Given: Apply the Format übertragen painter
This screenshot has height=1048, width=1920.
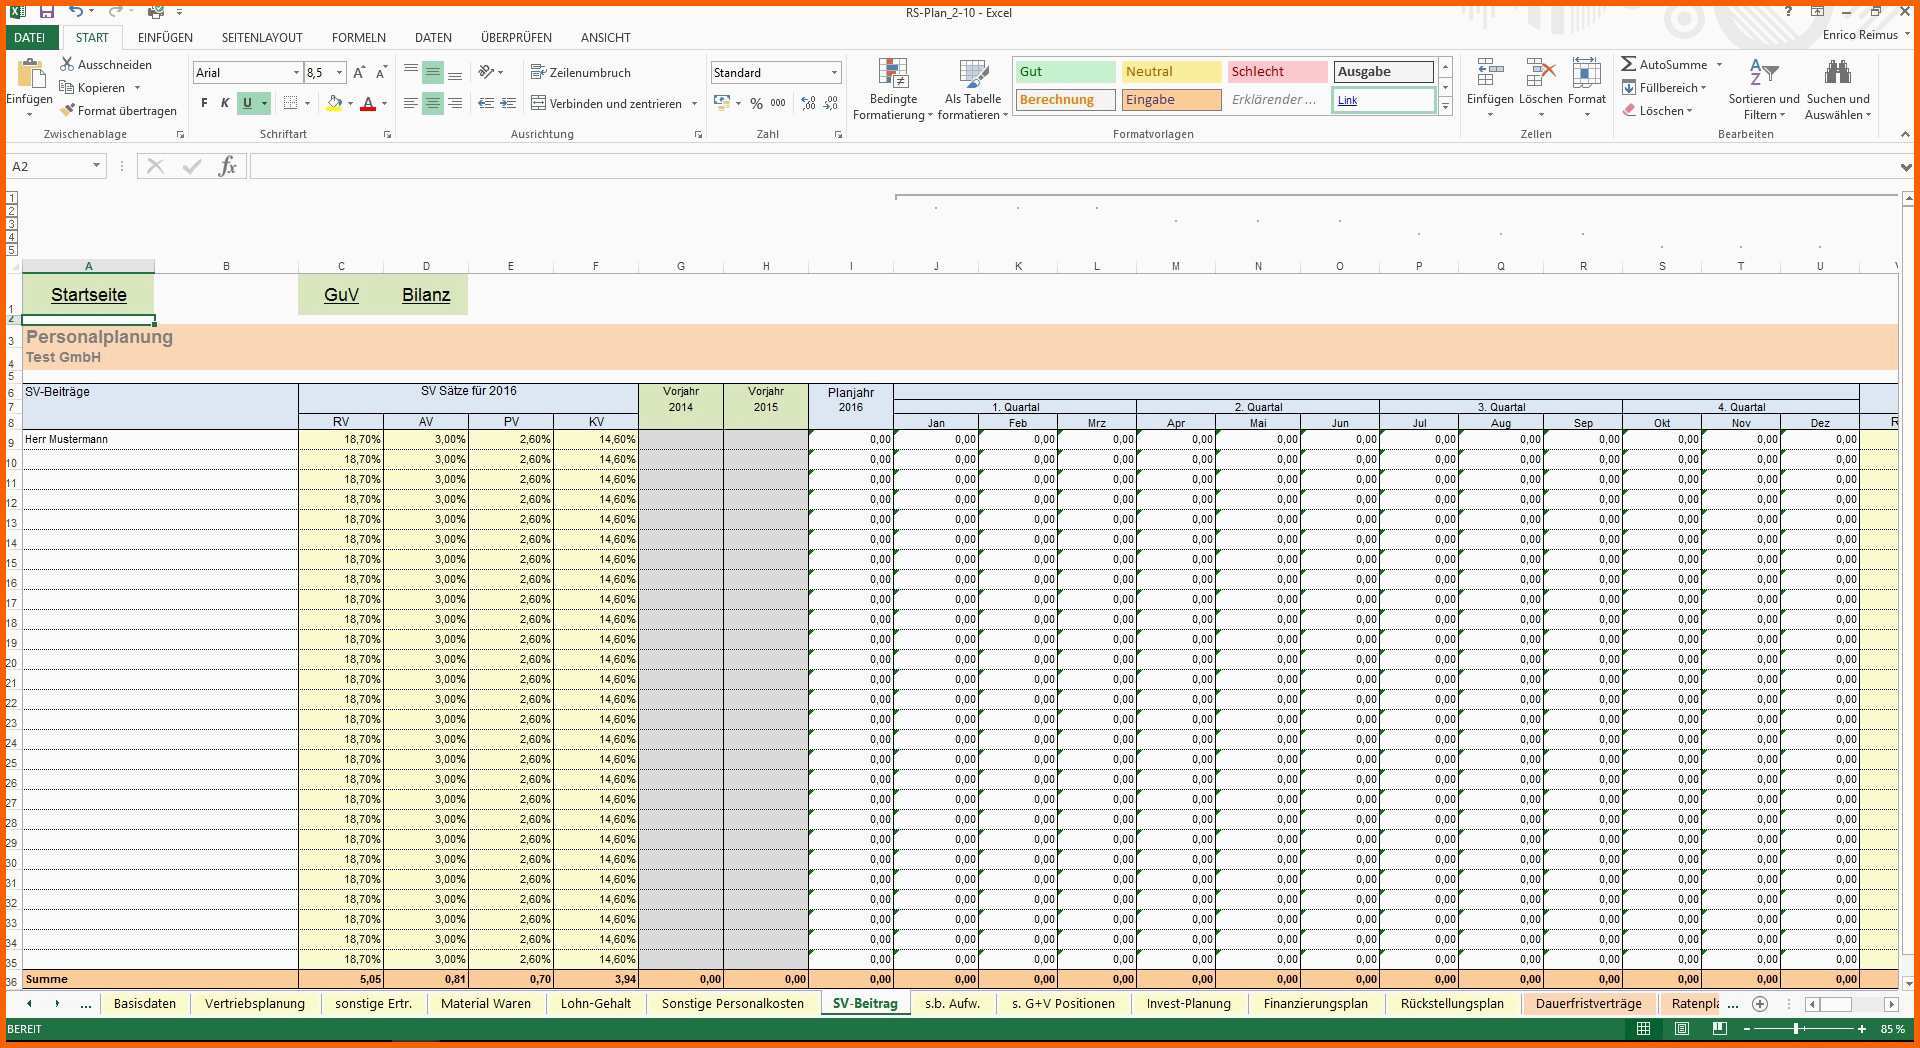Looking at the screenshot, I should coord(118,110).
